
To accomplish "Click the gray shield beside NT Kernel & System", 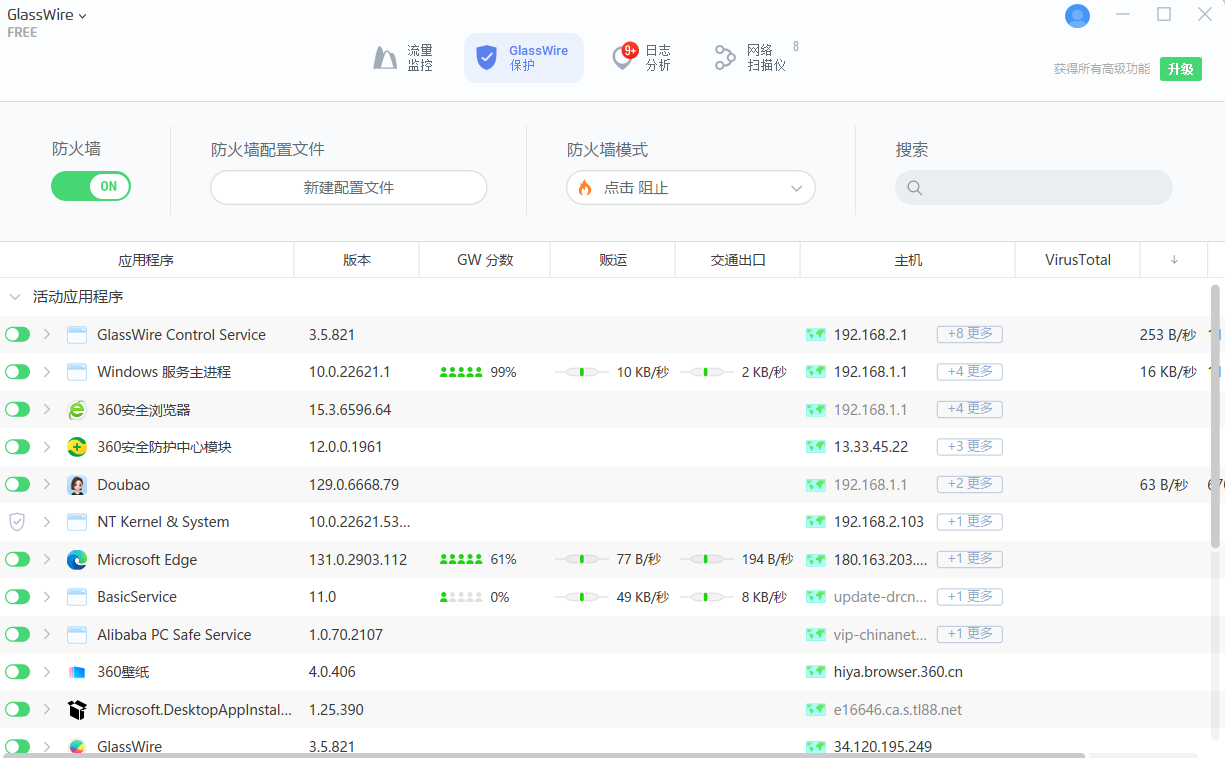I will [x=16, y=521].
